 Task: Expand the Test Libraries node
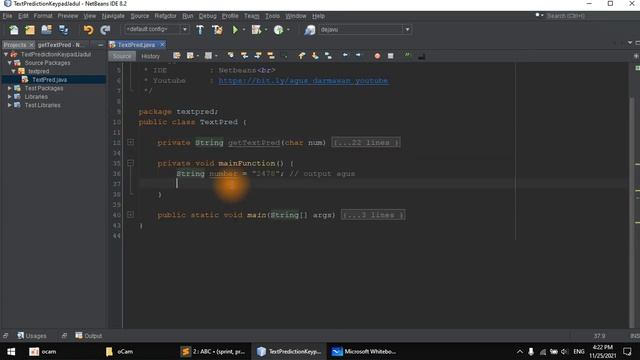(10, 105)
